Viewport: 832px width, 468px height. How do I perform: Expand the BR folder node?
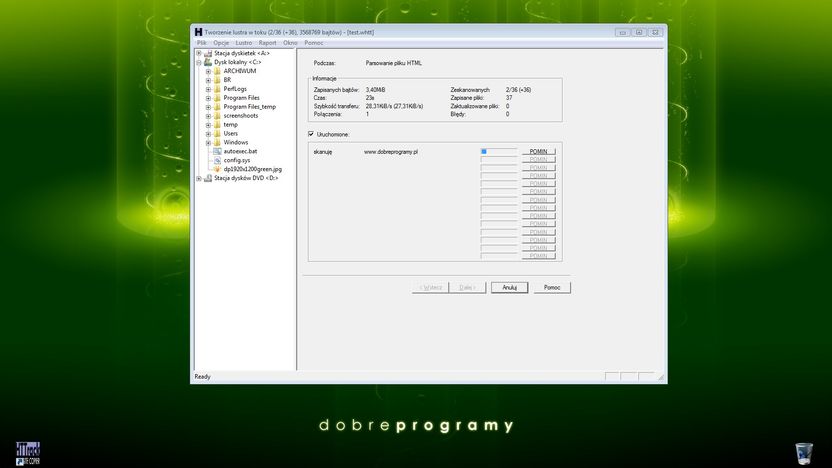coord(208,80)
